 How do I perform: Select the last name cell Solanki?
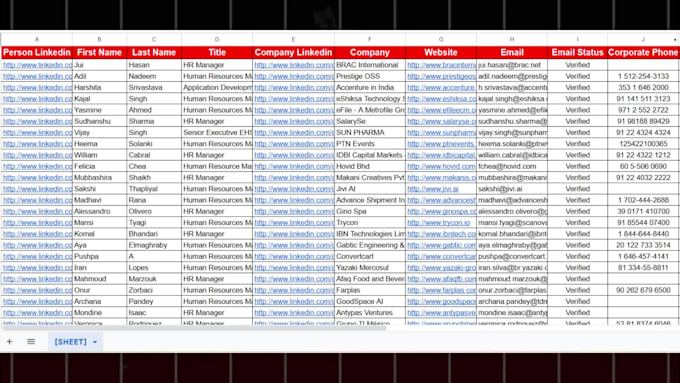154,144
